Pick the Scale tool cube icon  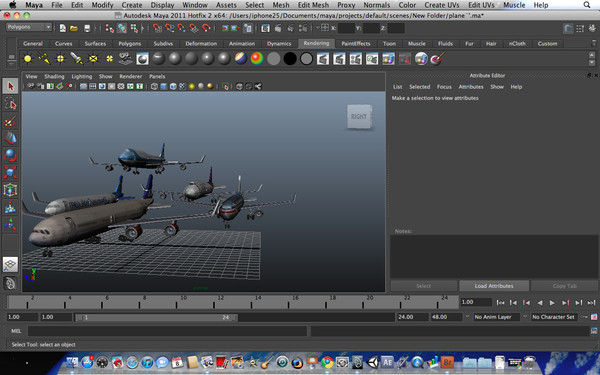tap(10, 173)
